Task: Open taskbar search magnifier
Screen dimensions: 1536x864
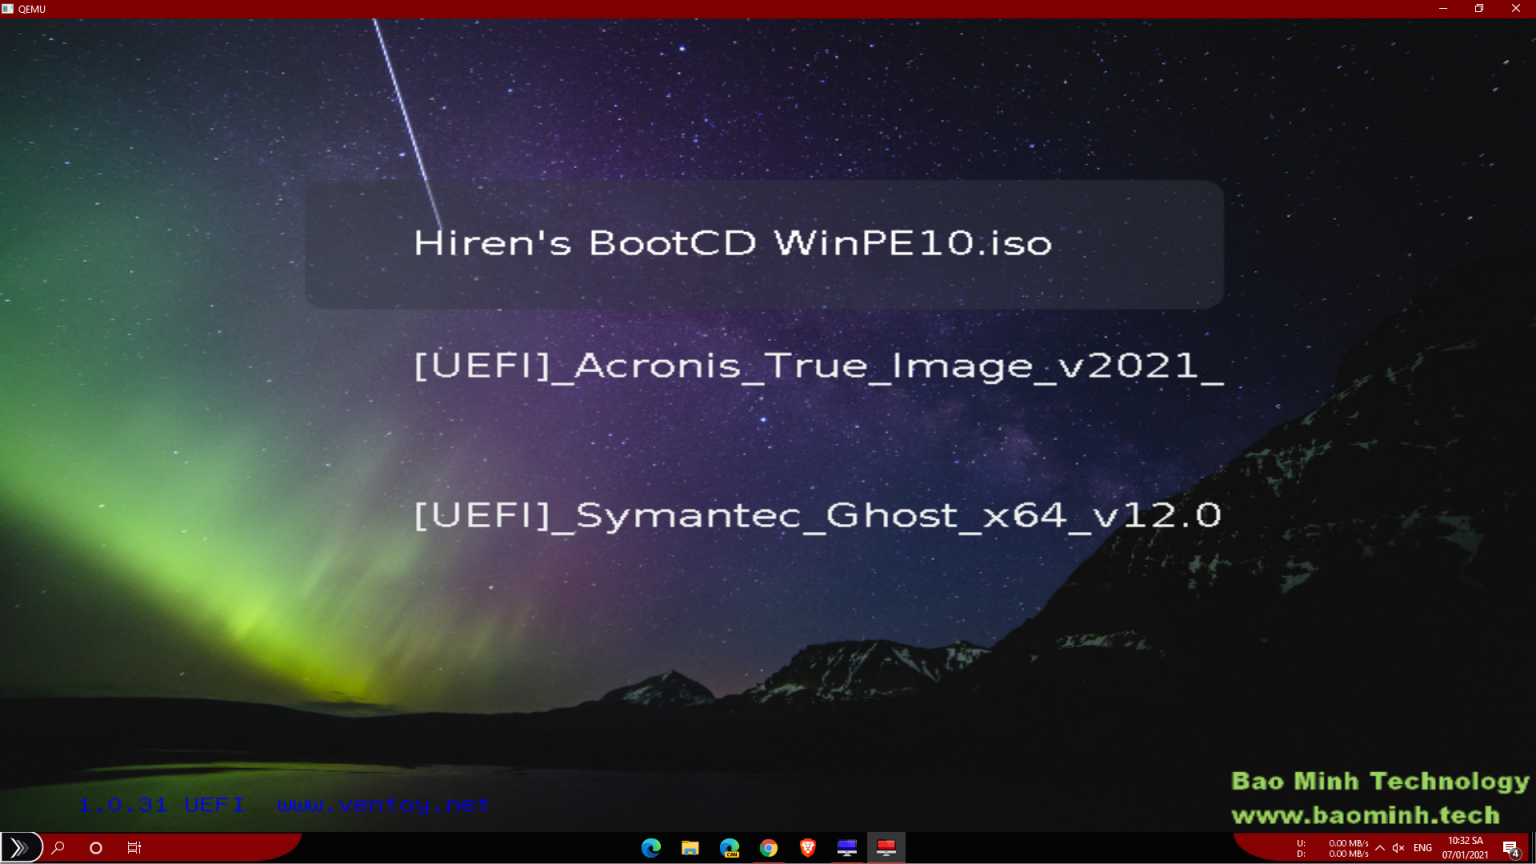Action: click(58, 848)
